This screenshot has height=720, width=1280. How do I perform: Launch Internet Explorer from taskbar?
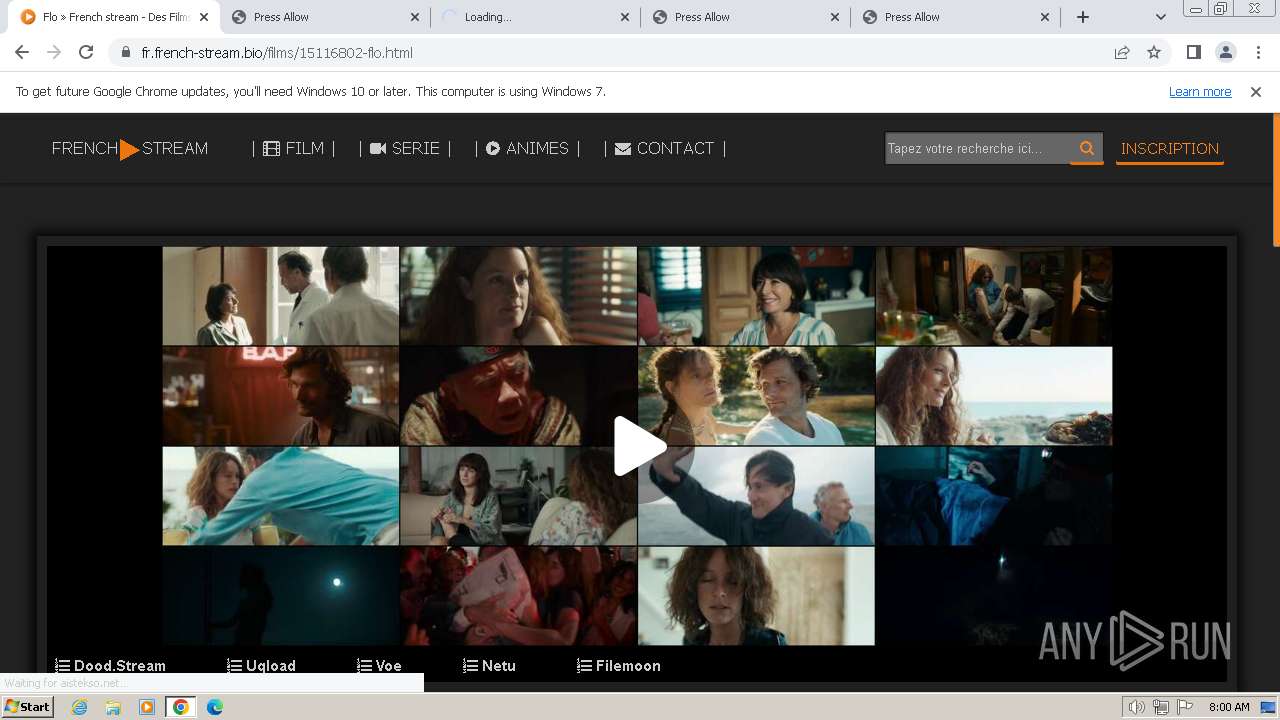click(79, 707)
